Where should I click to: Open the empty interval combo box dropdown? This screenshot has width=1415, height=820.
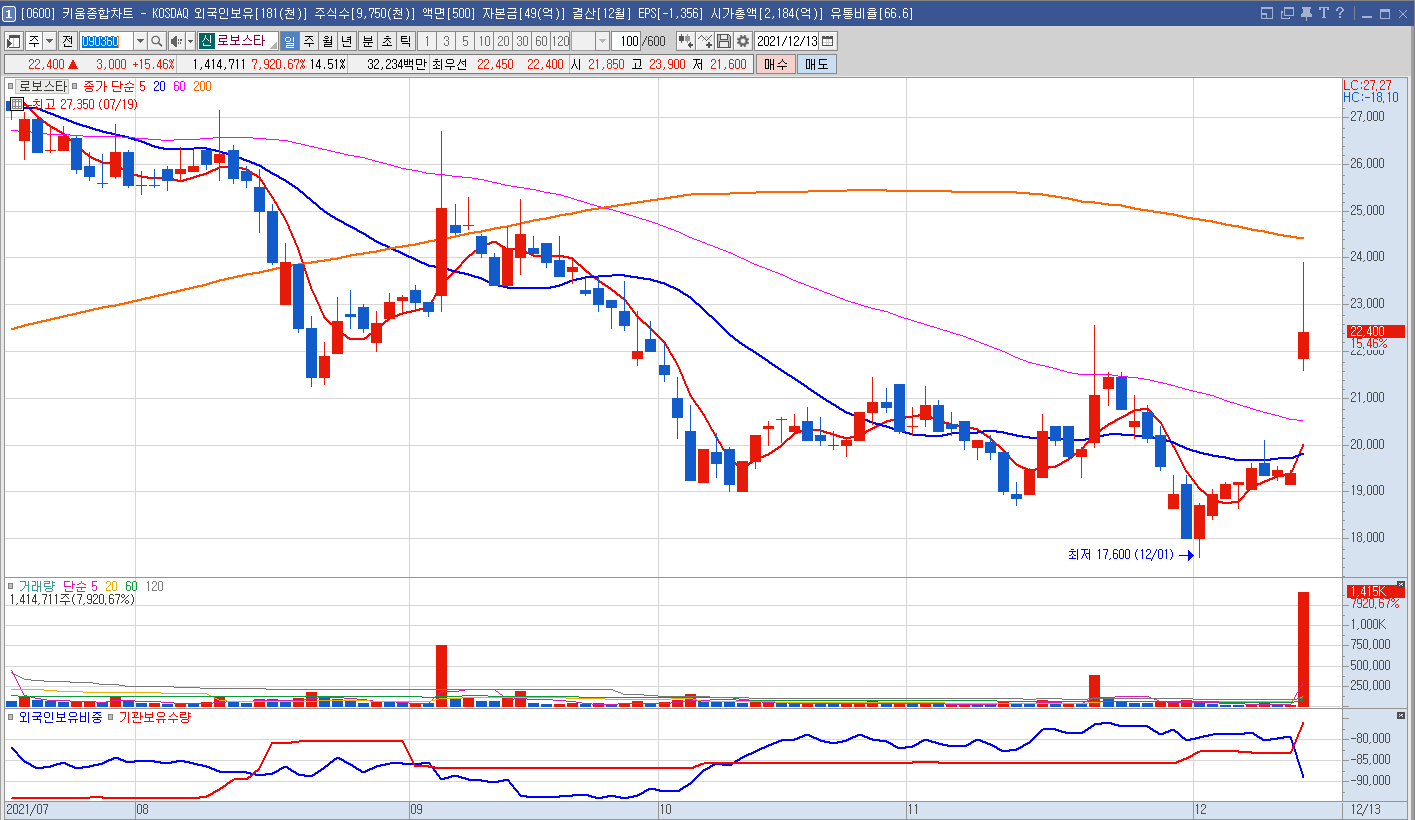click(602, 41)
